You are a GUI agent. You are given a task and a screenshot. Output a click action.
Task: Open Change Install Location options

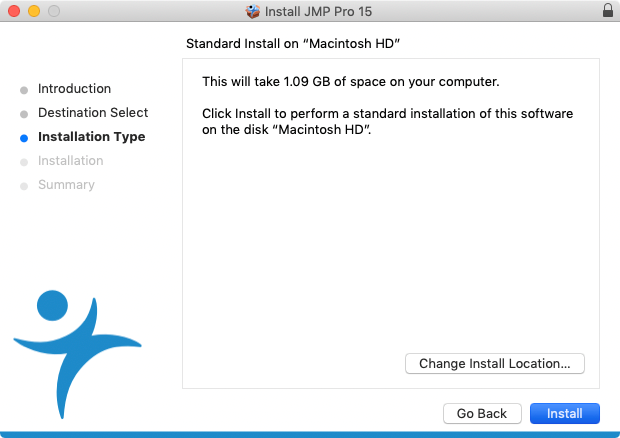(495, 363)
